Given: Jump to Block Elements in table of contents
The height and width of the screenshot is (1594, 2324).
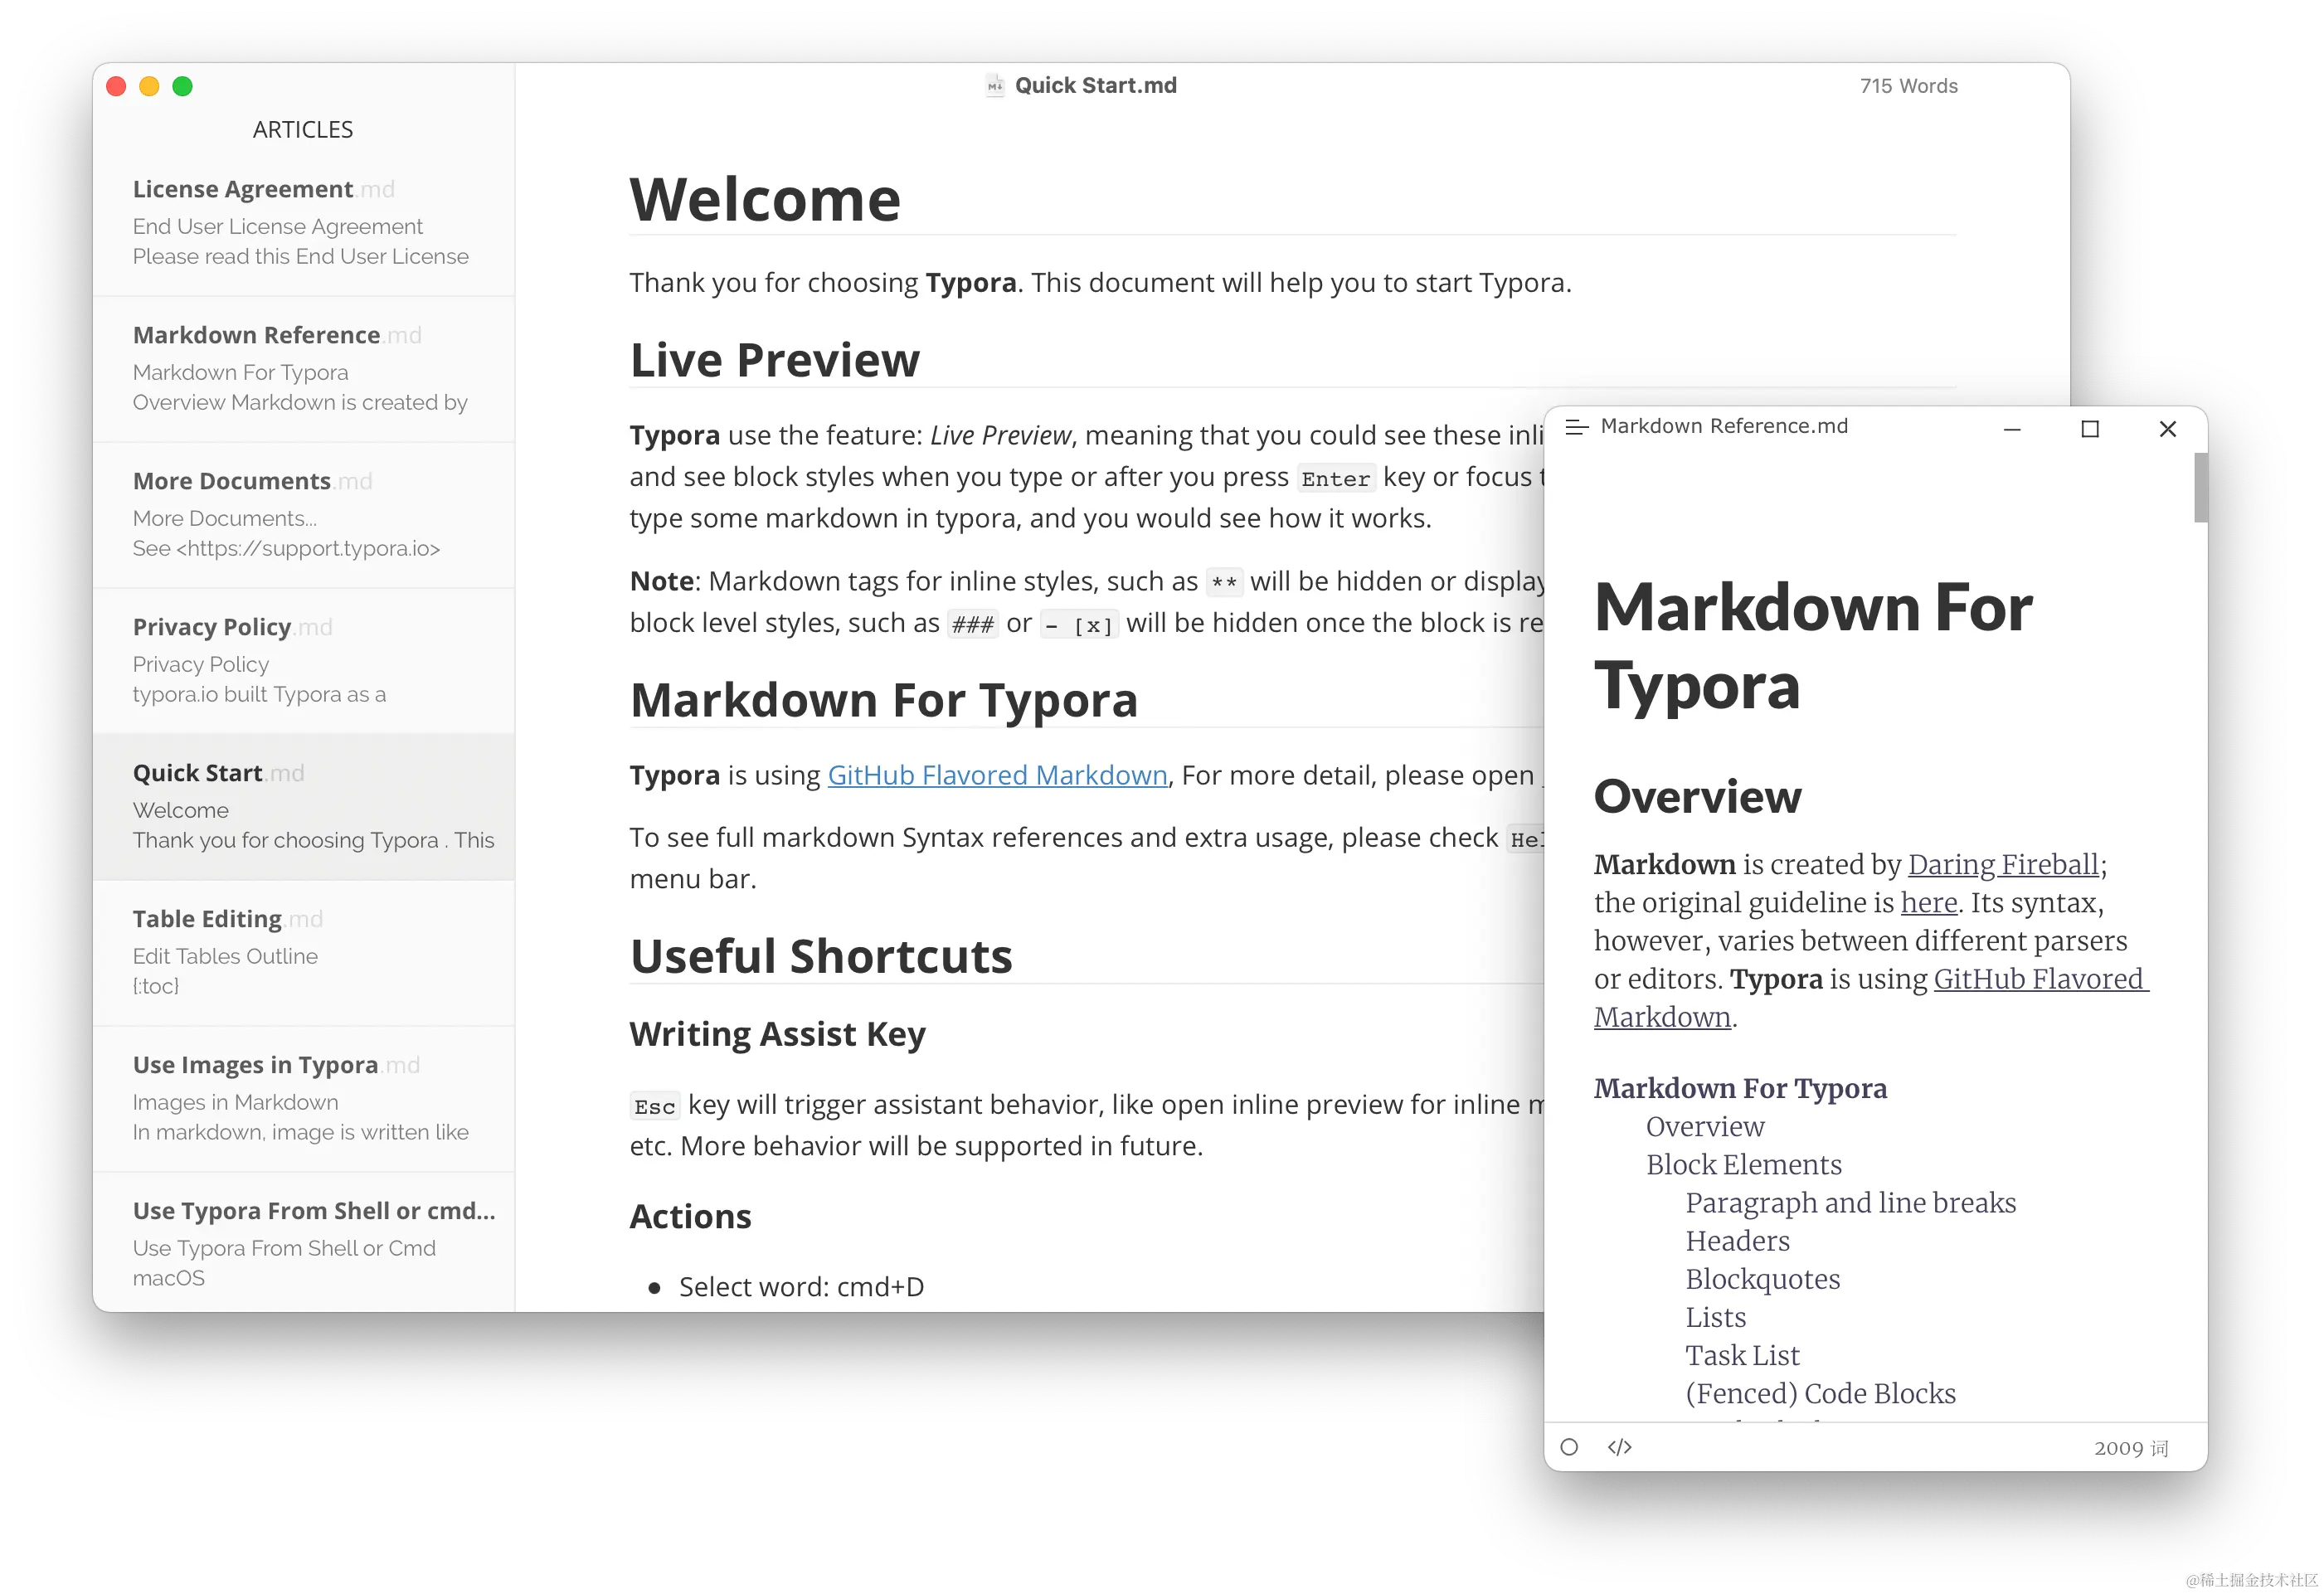Looking at the screenshot, I should click(1743, 1164).
